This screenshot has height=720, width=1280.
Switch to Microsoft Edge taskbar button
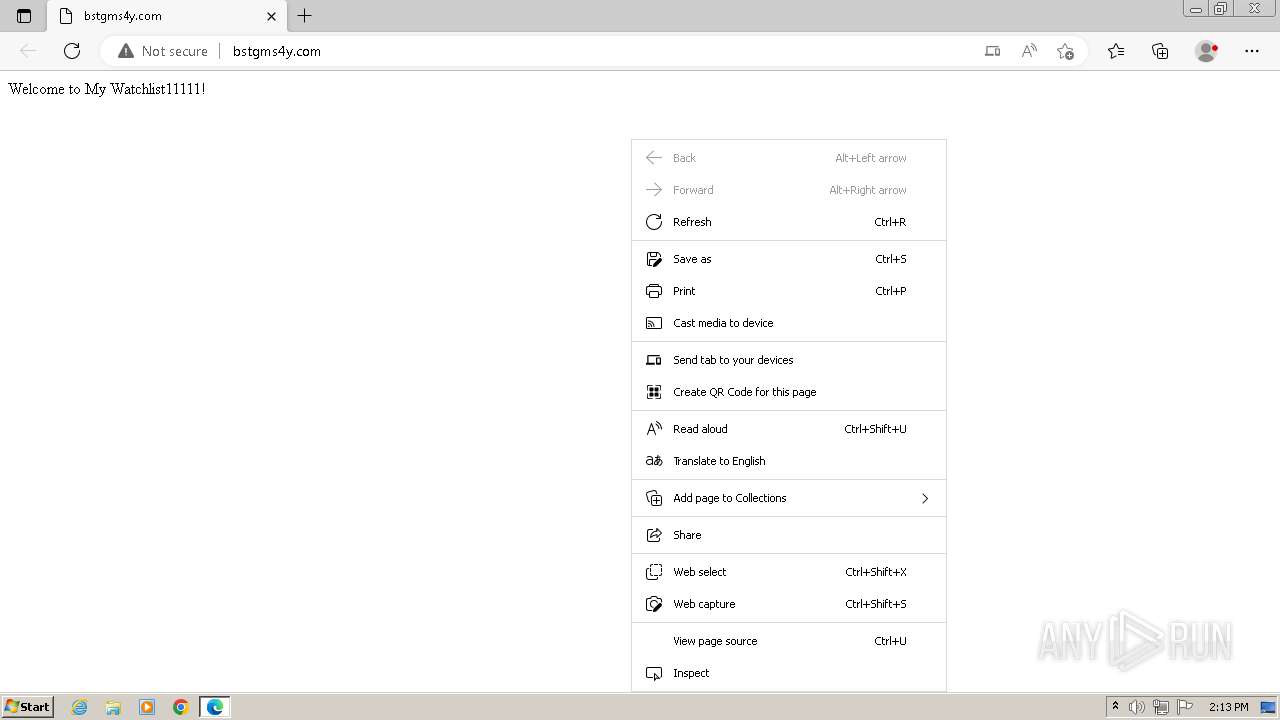tap(215, 707)
